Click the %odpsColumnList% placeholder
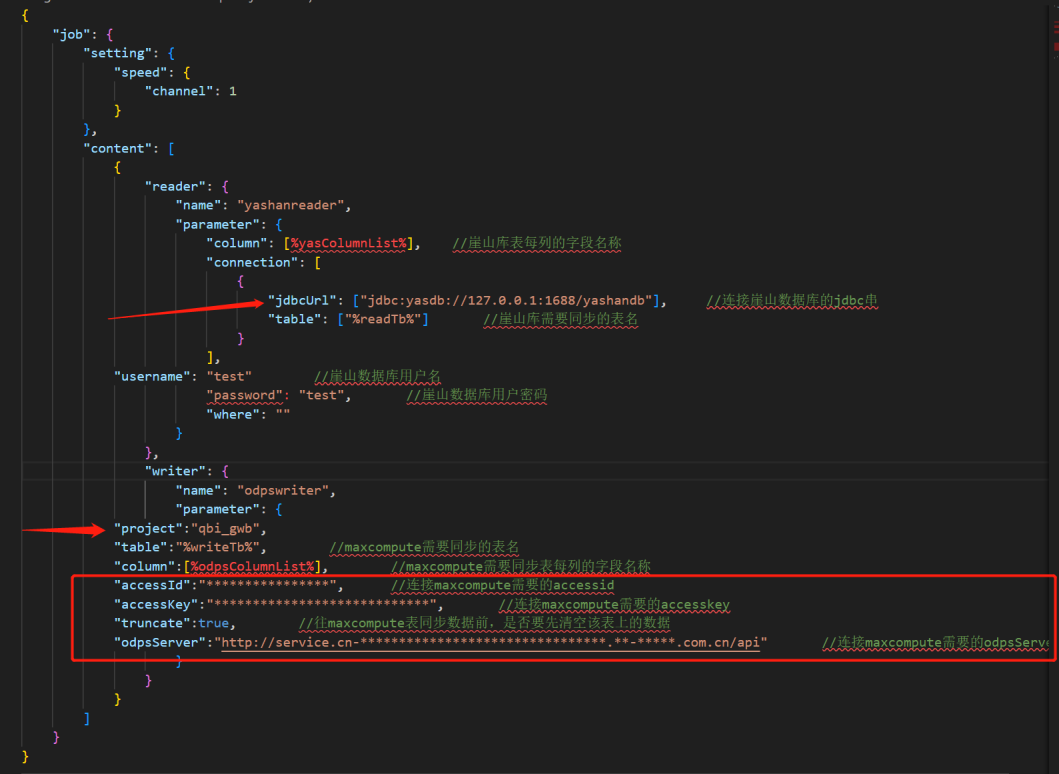The width and height of the screenshot is (1059, 774). (x=253, y=566)
